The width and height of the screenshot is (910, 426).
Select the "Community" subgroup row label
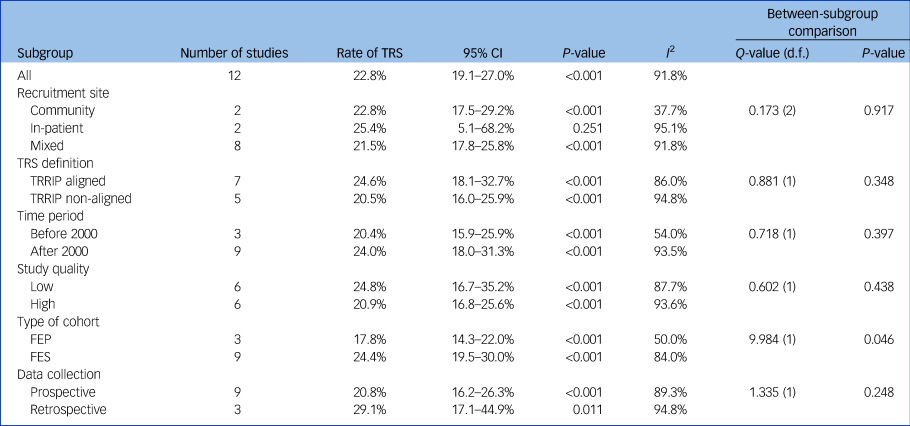point(63,110)
